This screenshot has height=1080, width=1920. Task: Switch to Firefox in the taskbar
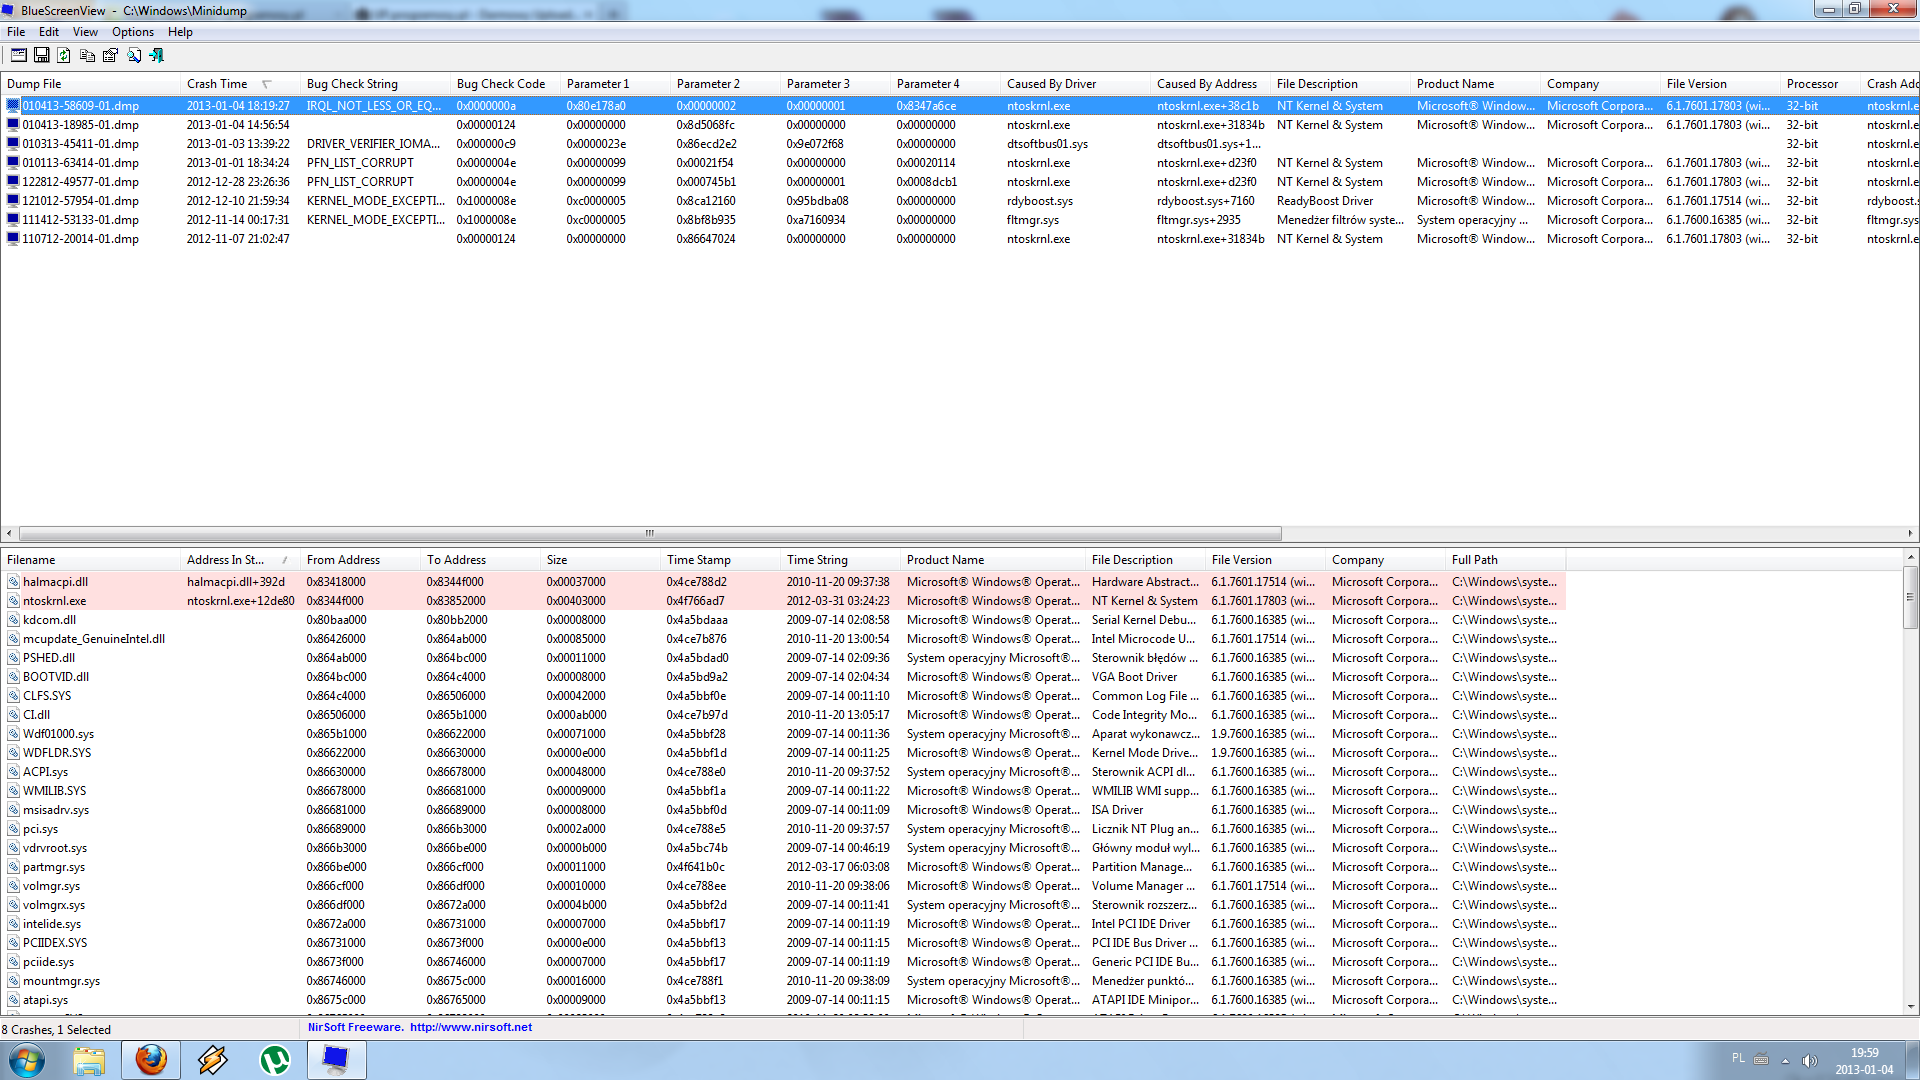tap(151, 1060)
